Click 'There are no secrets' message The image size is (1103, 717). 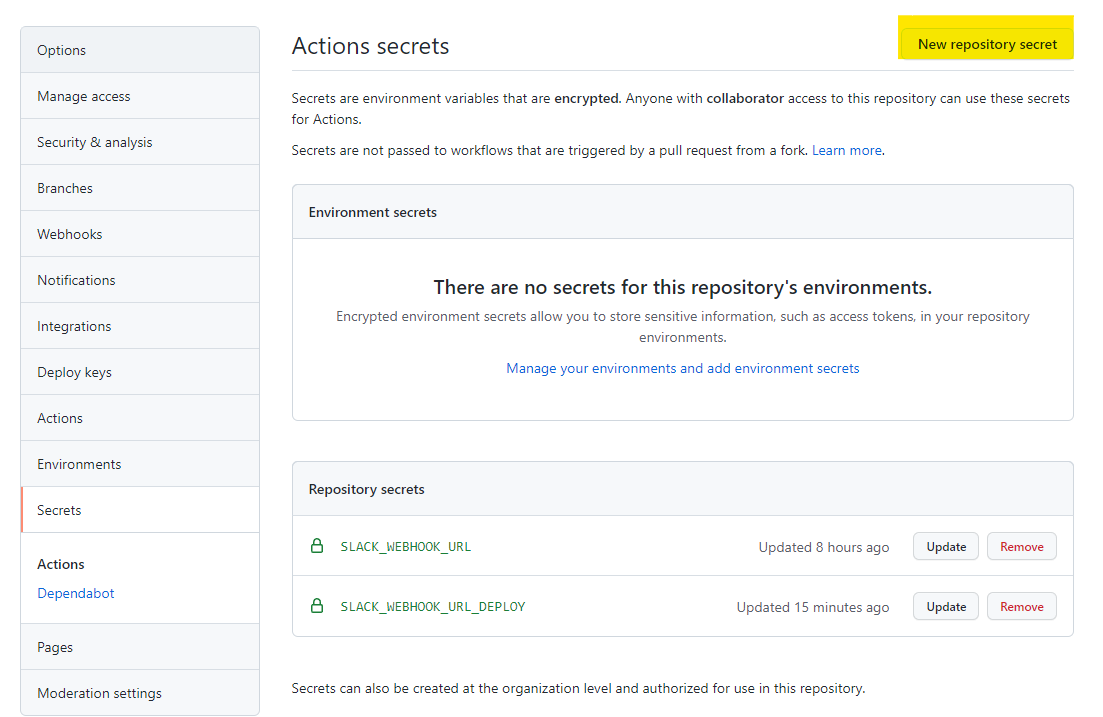point(682,287)
